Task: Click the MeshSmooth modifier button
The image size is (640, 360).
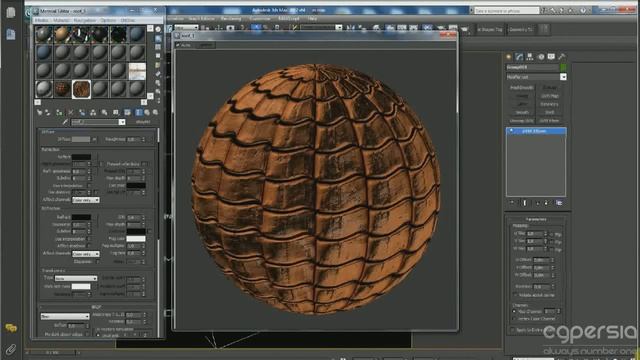Action: 522,88
